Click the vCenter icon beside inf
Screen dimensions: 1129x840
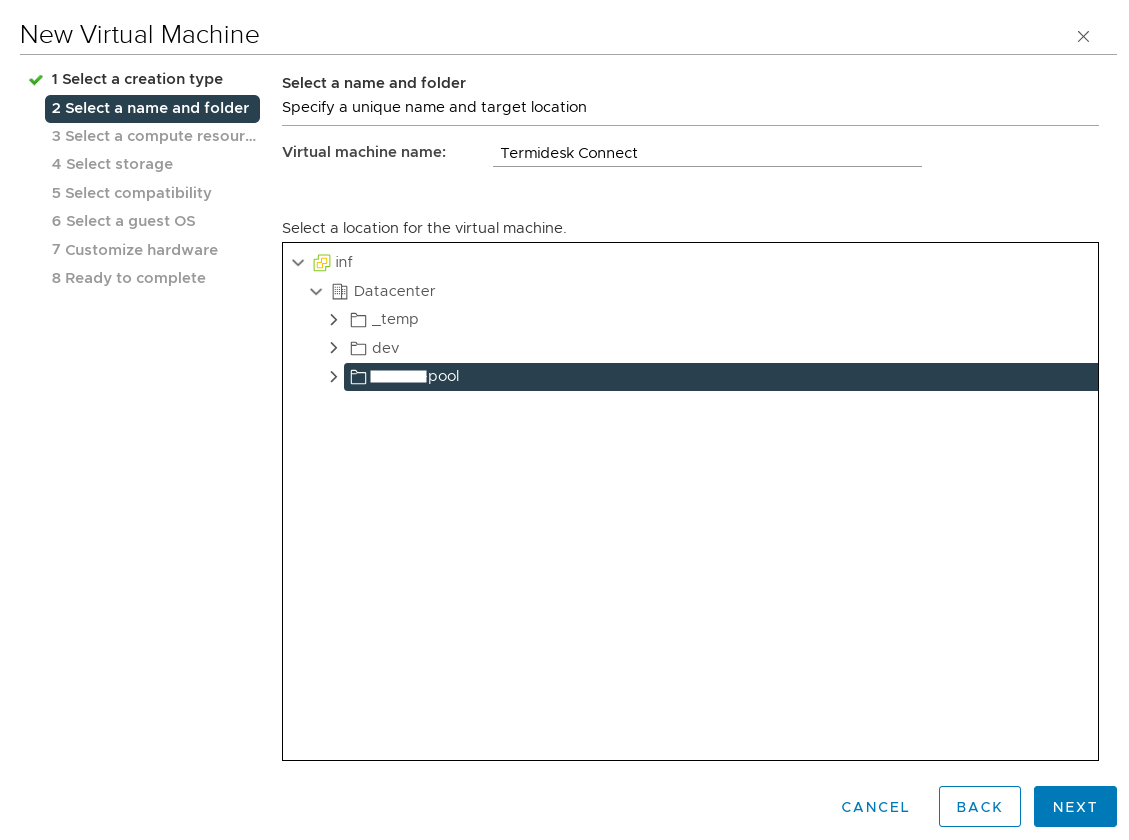coord(322,263)
